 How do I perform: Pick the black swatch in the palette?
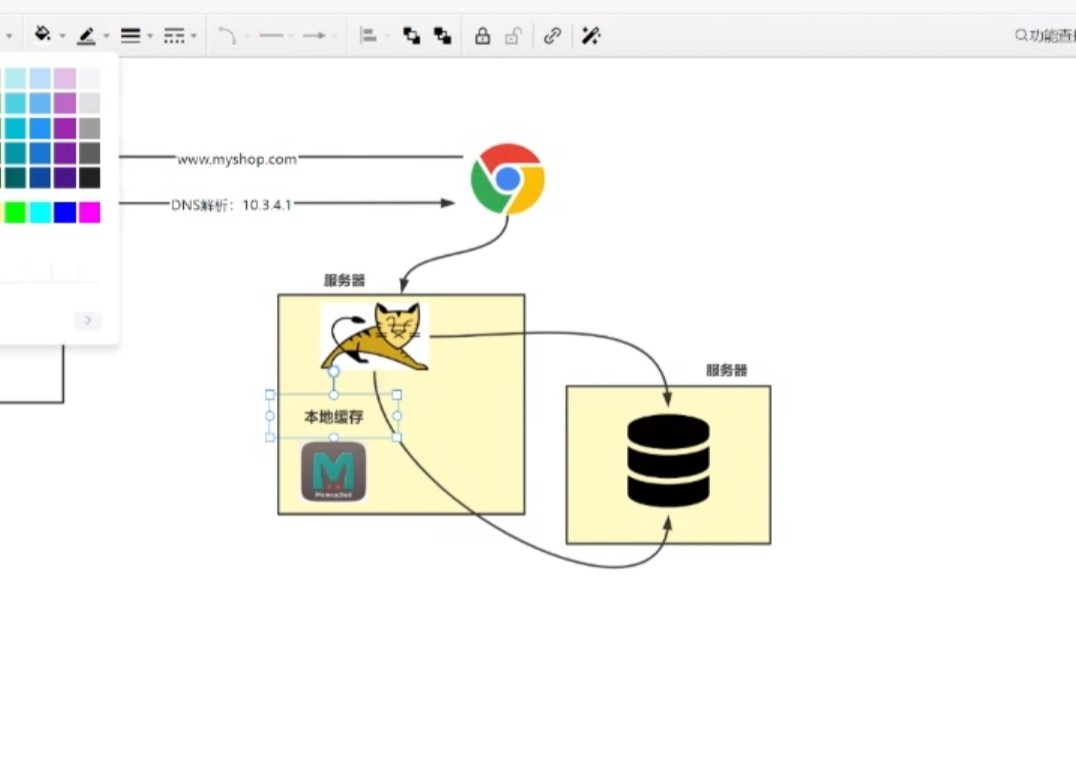point(90,178)
